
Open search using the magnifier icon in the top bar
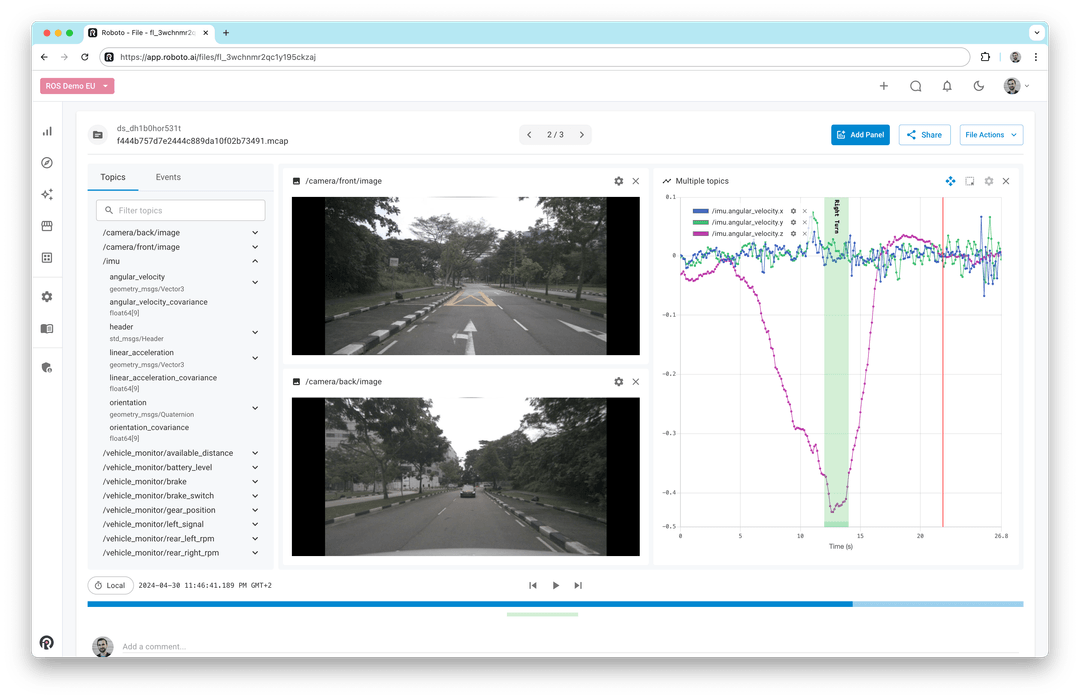point(916,86)
